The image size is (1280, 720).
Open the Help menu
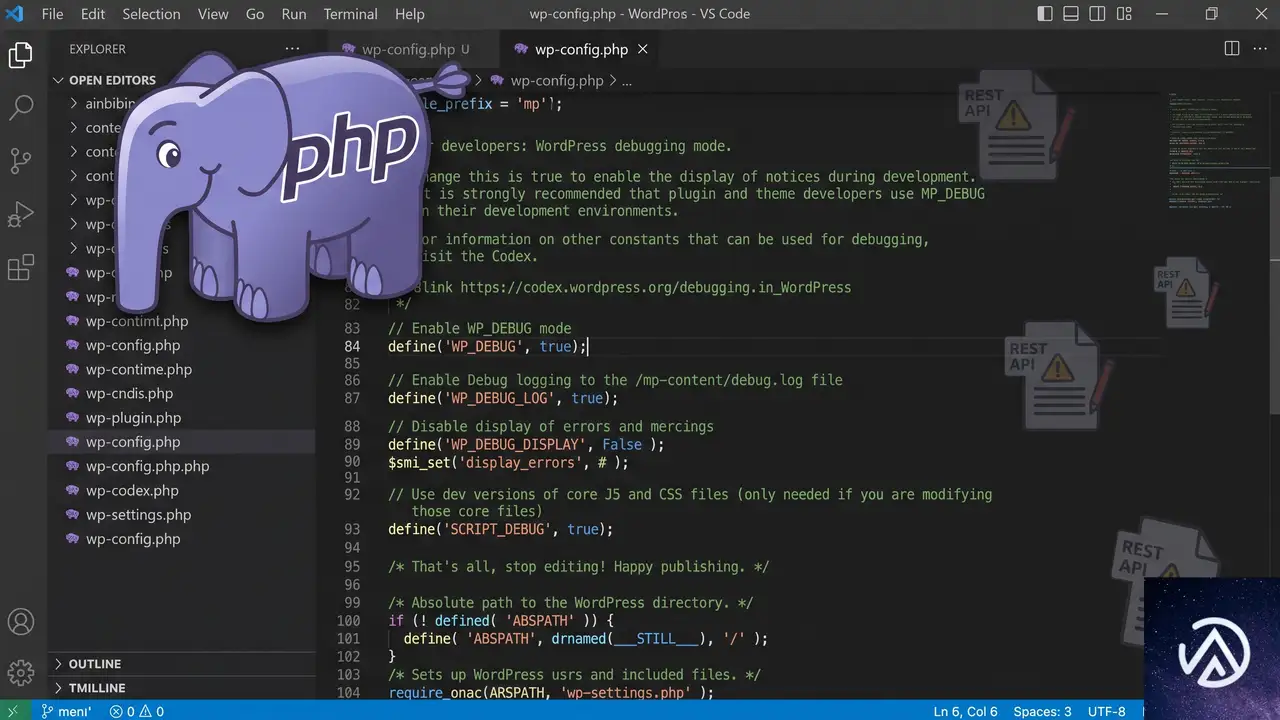pos(410,14)
